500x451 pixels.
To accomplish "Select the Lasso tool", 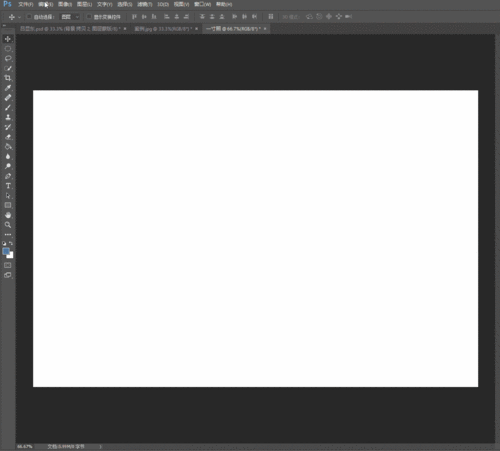I will point(8,59).
